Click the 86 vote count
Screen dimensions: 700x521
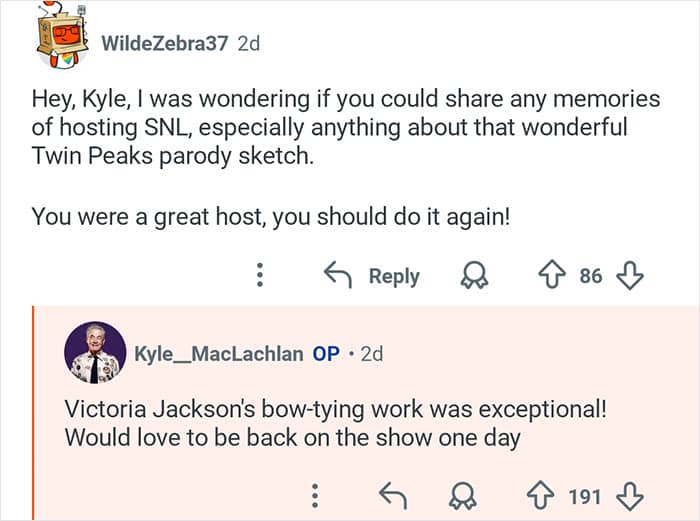(590, 275)
